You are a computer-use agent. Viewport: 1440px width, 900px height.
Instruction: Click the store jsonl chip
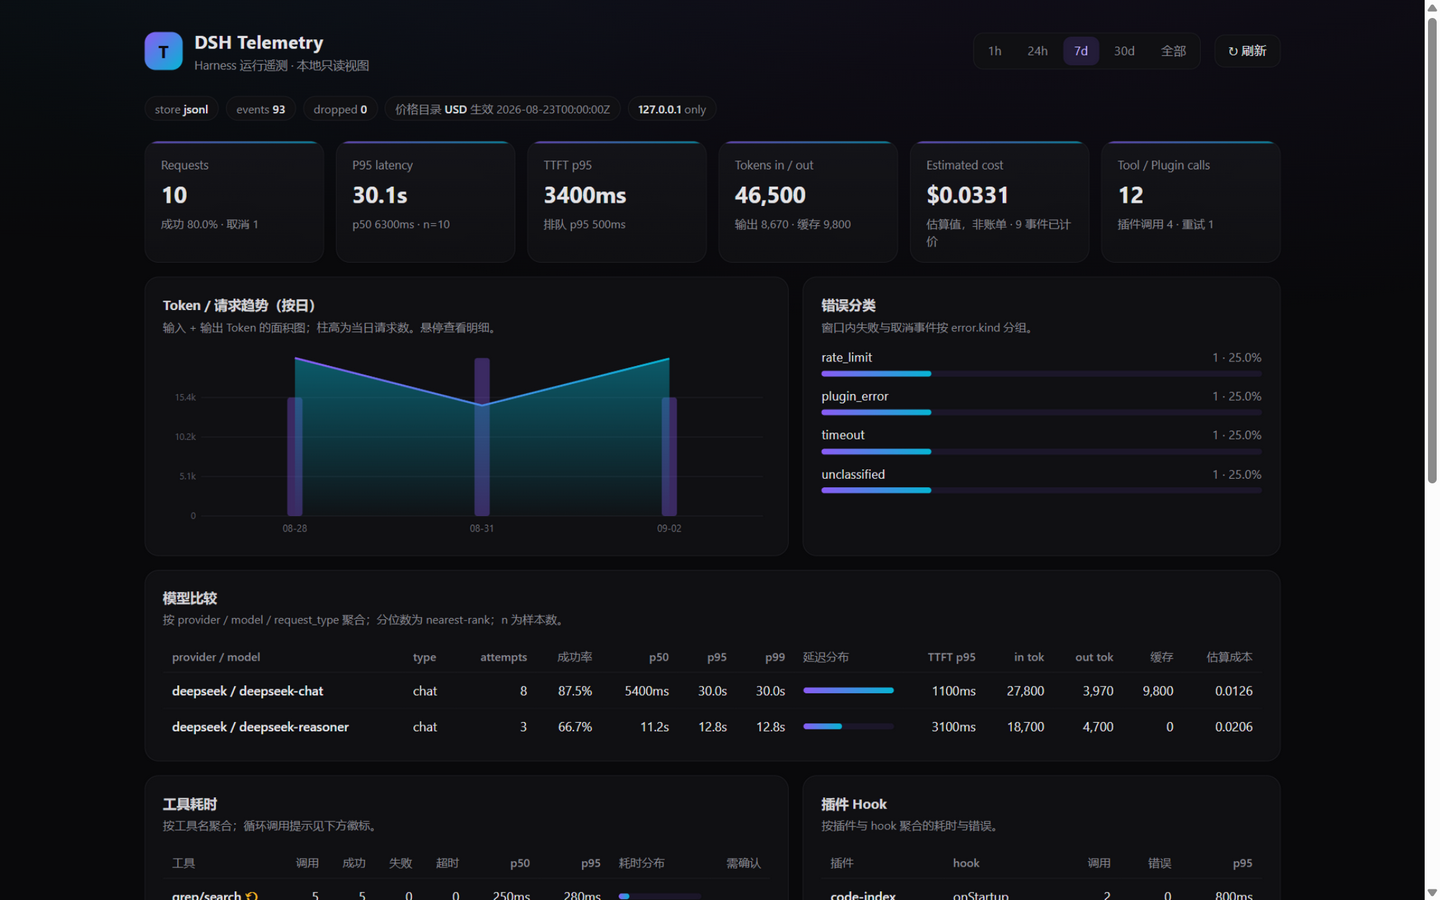[181, 109]
